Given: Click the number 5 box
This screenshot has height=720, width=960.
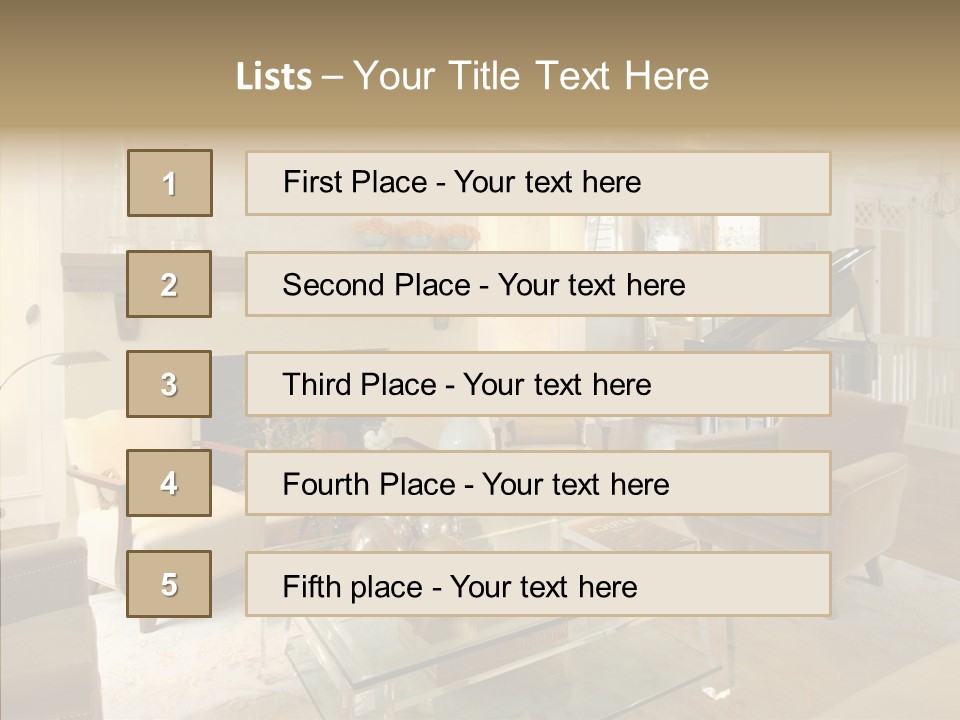Looking at the screenshot, I should pyautogui.click(x=169, y=583).
